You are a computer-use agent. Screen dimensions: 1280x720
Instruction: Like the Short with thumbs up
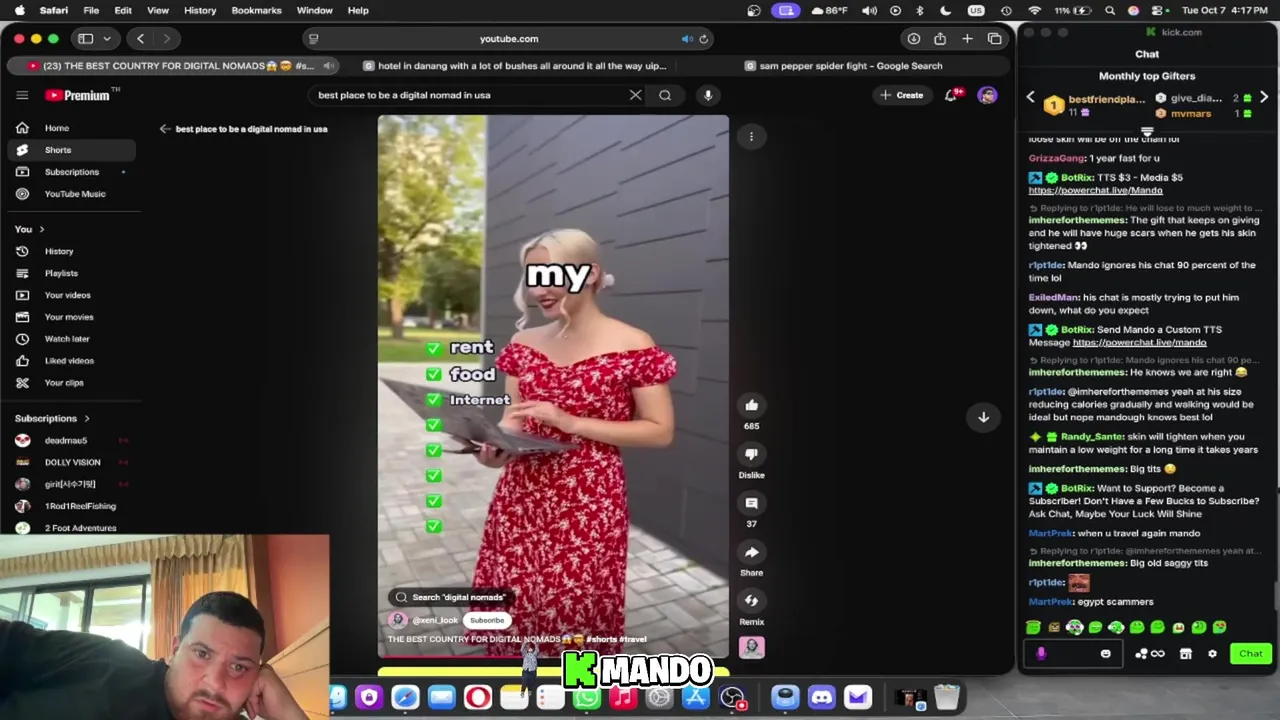(x=751, y=405)
